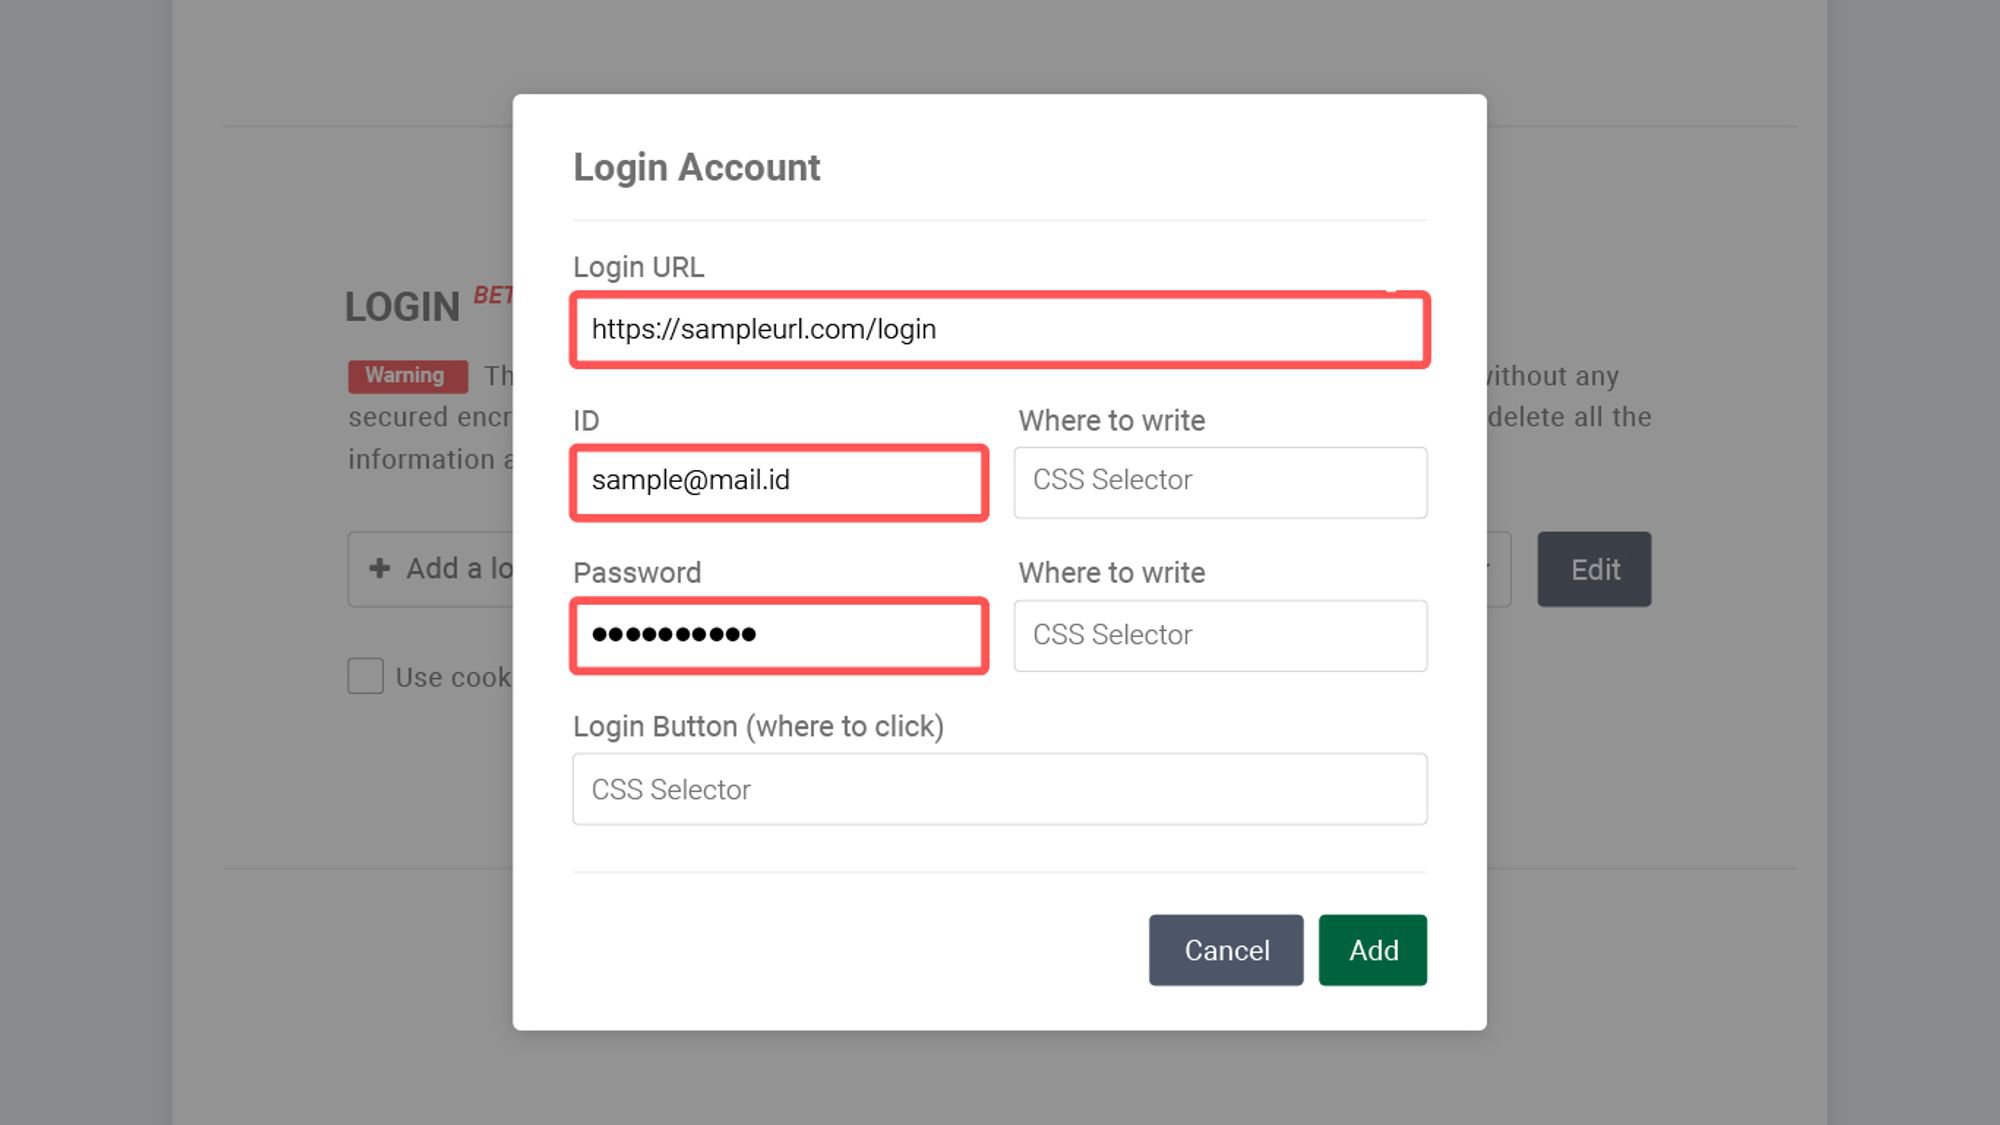
Task: Open the dropdown beside the Edit button
Action: point(1497,569)
